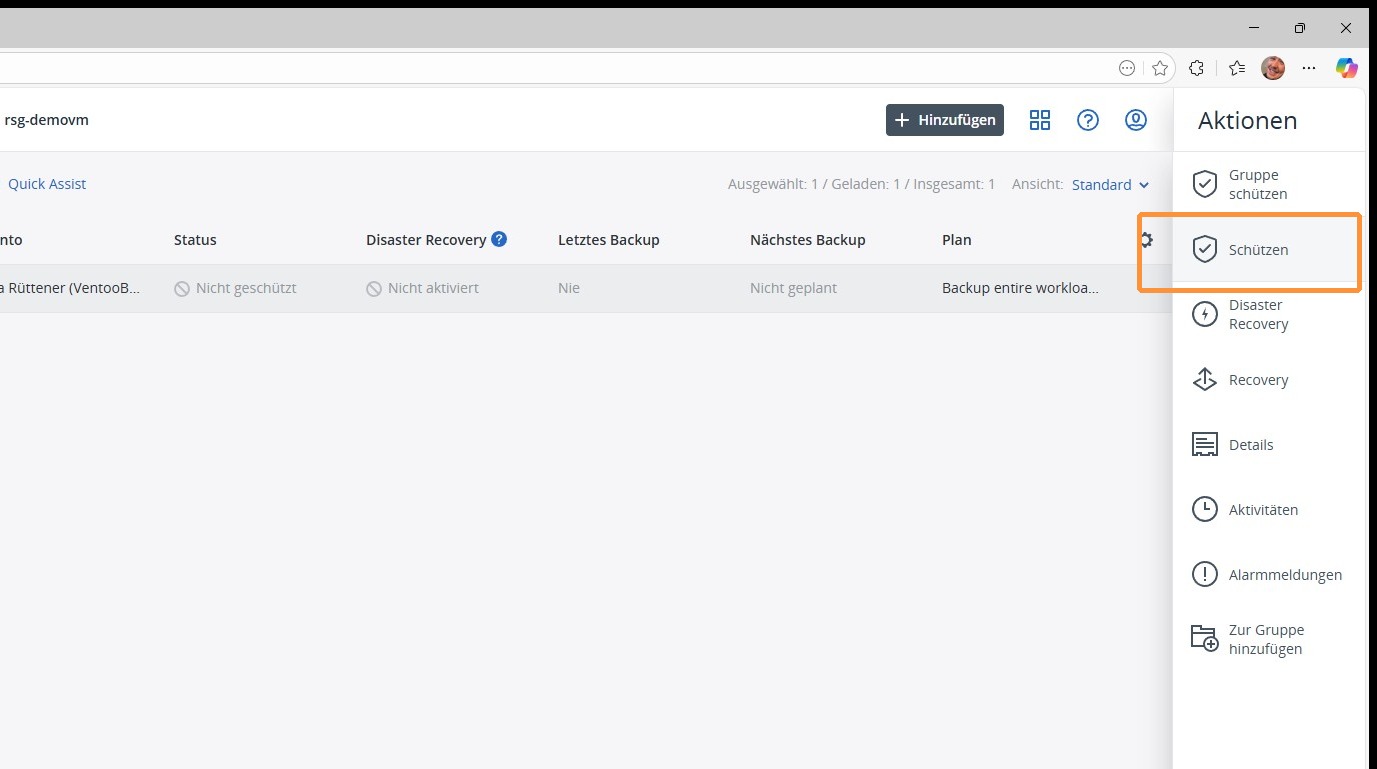Click the Details list icon
This screenshot has width=1377, height=769.
(x=1205, y=445)
